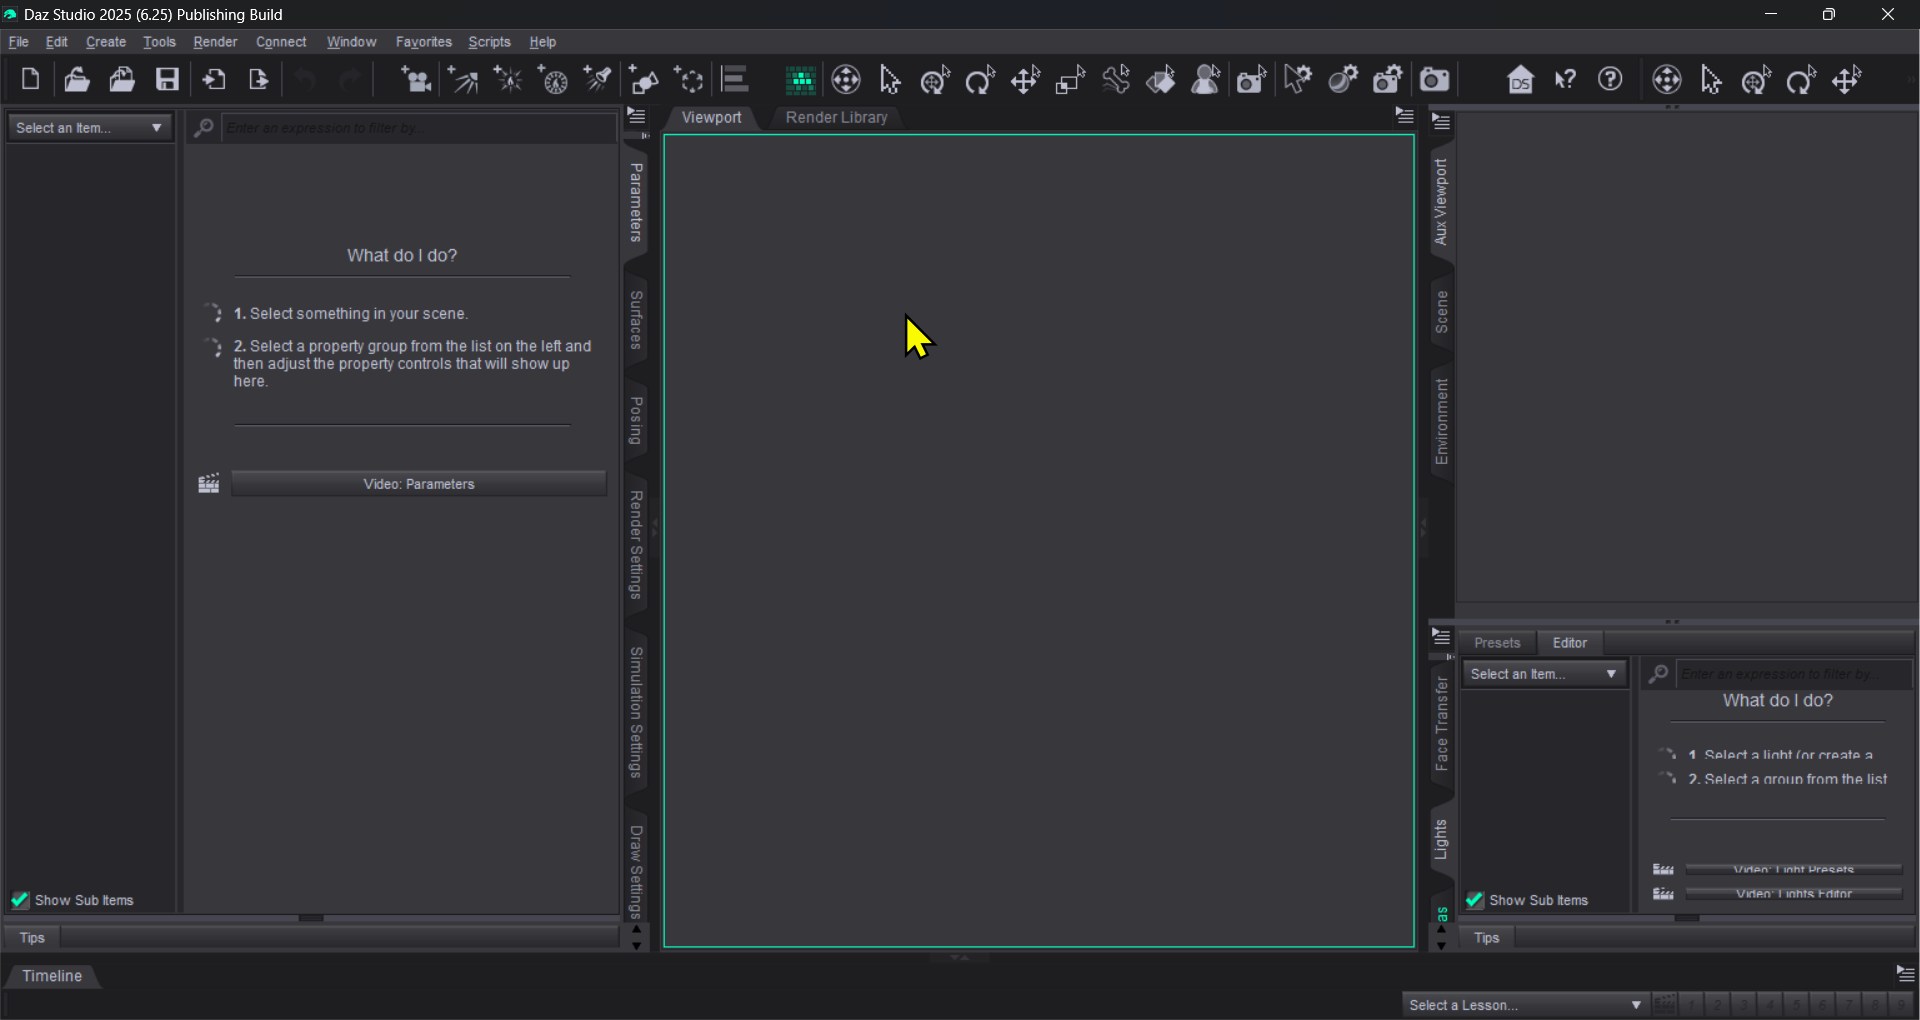
Task: Open the Render menu
Action: coord(215,42)
